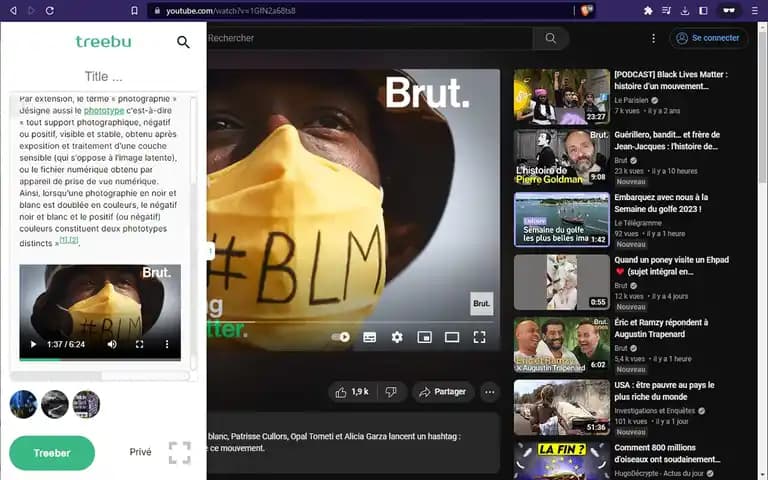
Task: Click the browser forward arrow
Action: click(31, 10)
